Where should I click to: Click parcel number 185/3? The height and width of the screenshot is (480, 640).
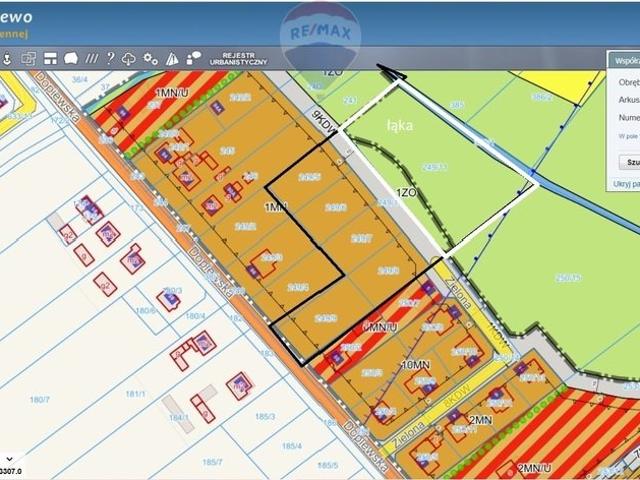click(x=265, y=416)
